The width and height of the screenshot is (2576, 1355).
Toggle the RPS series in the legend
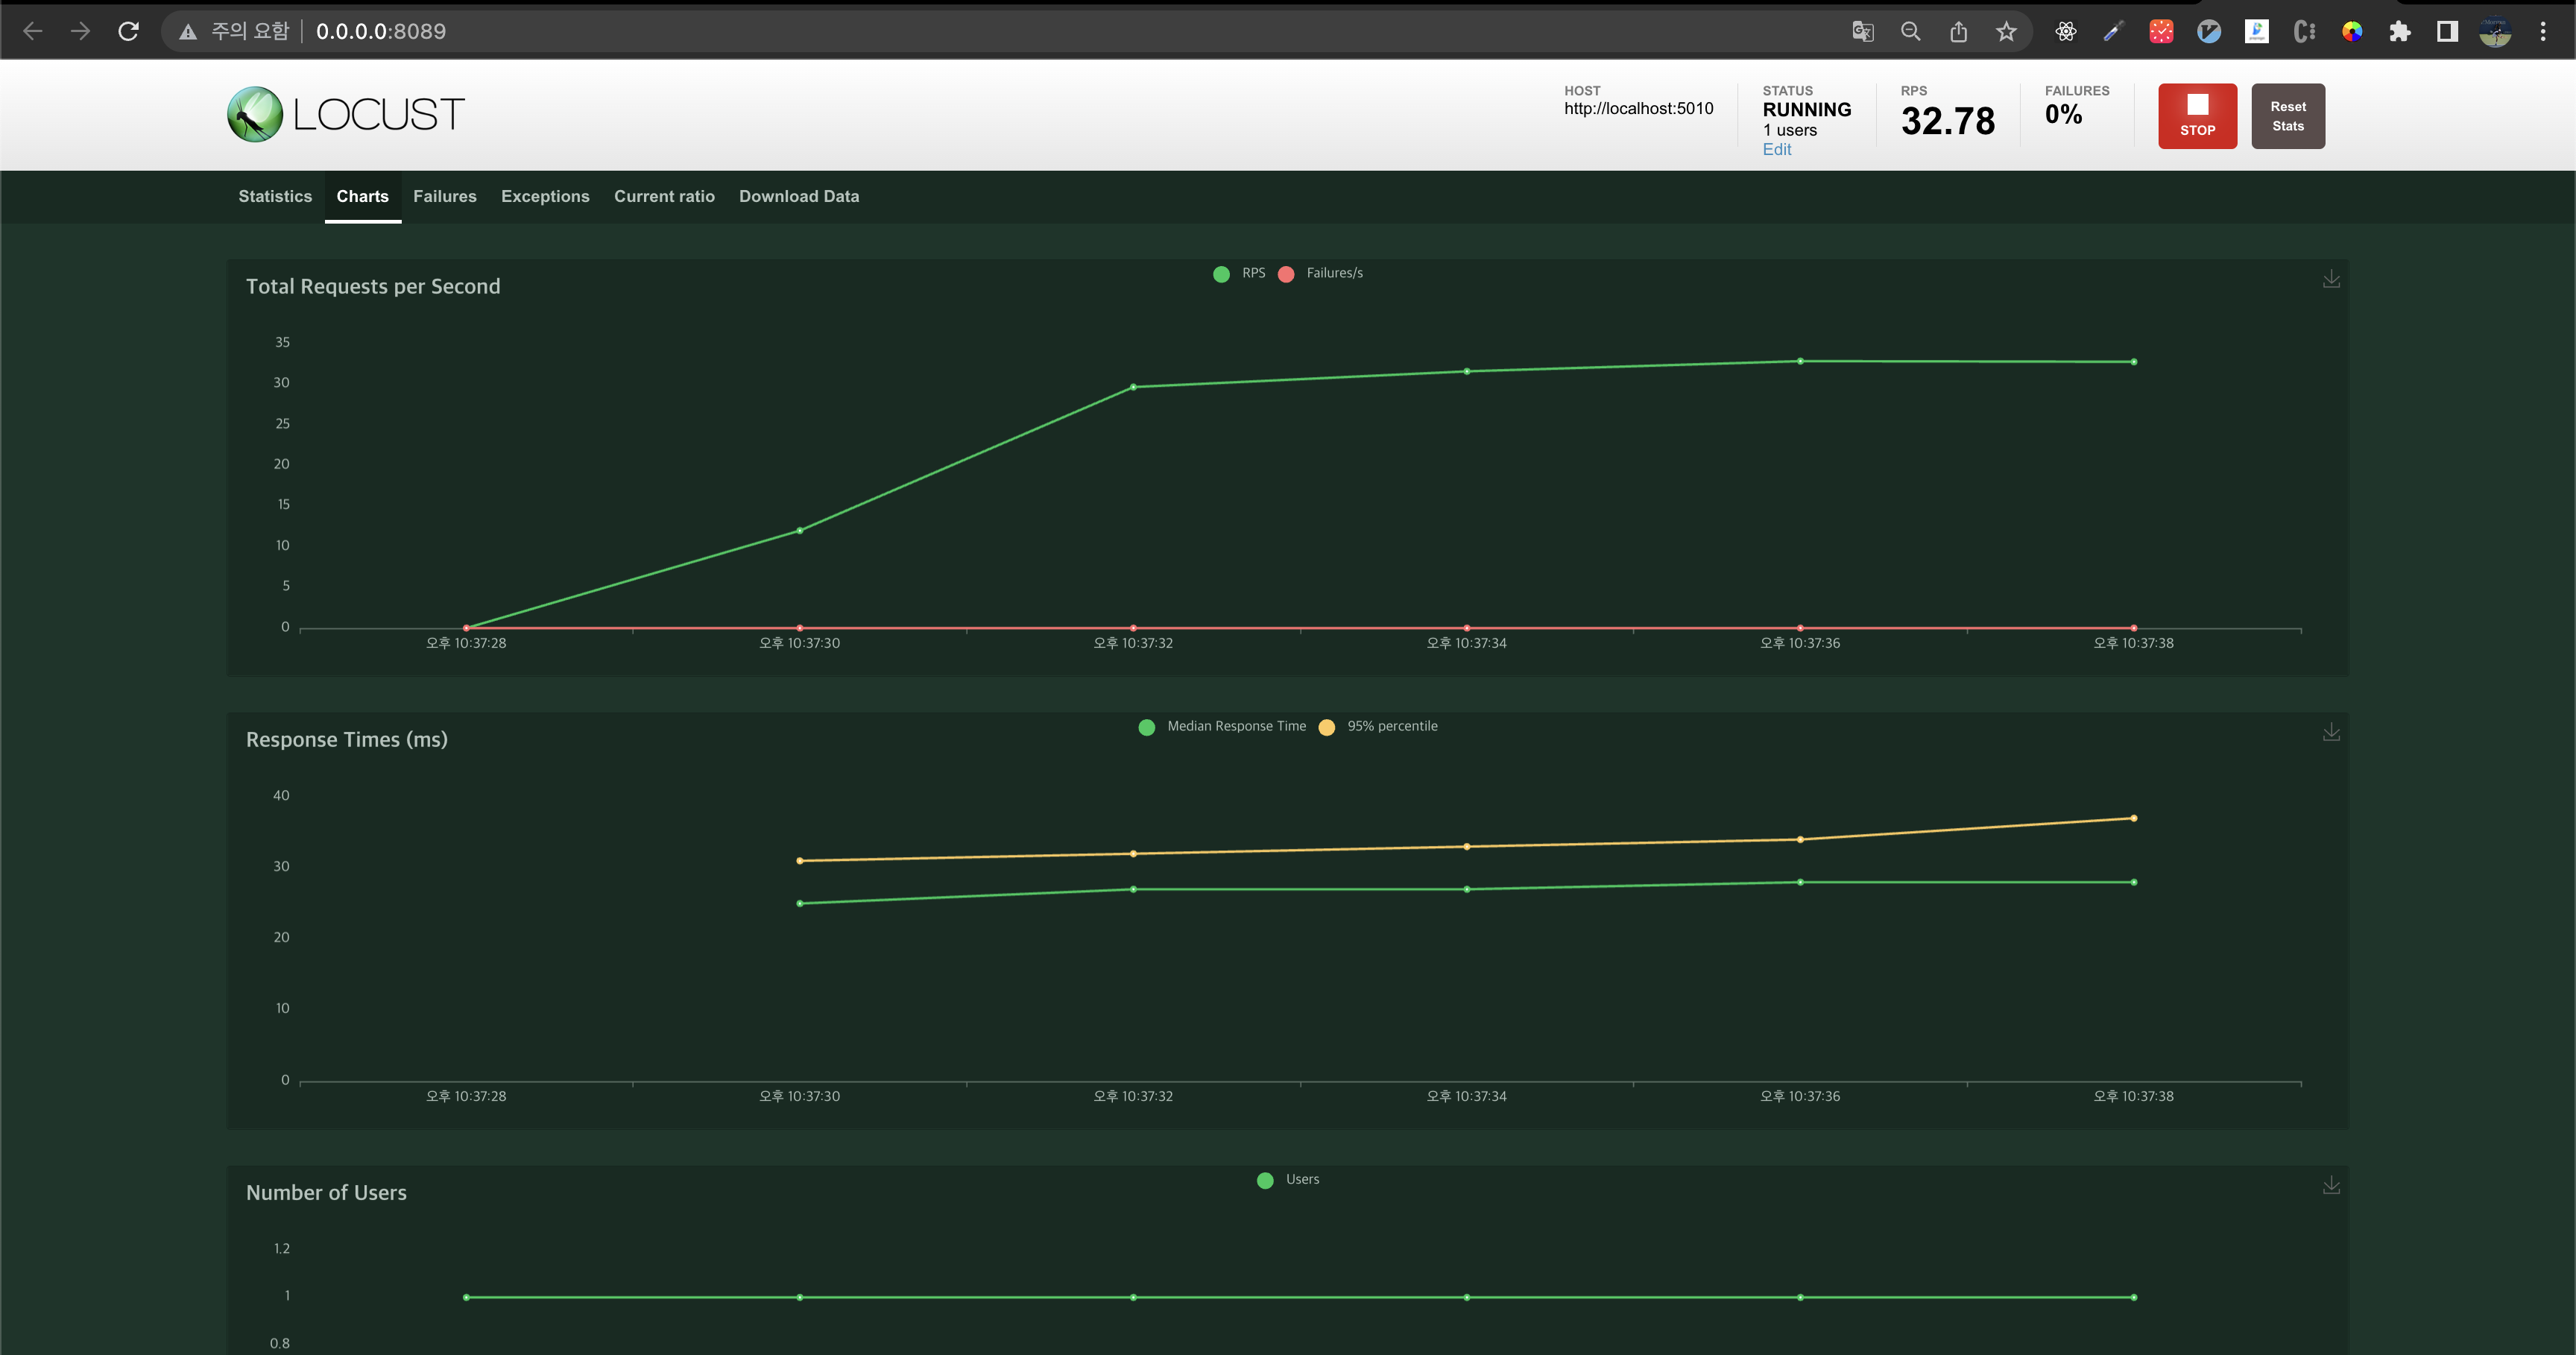(1239, 273)
